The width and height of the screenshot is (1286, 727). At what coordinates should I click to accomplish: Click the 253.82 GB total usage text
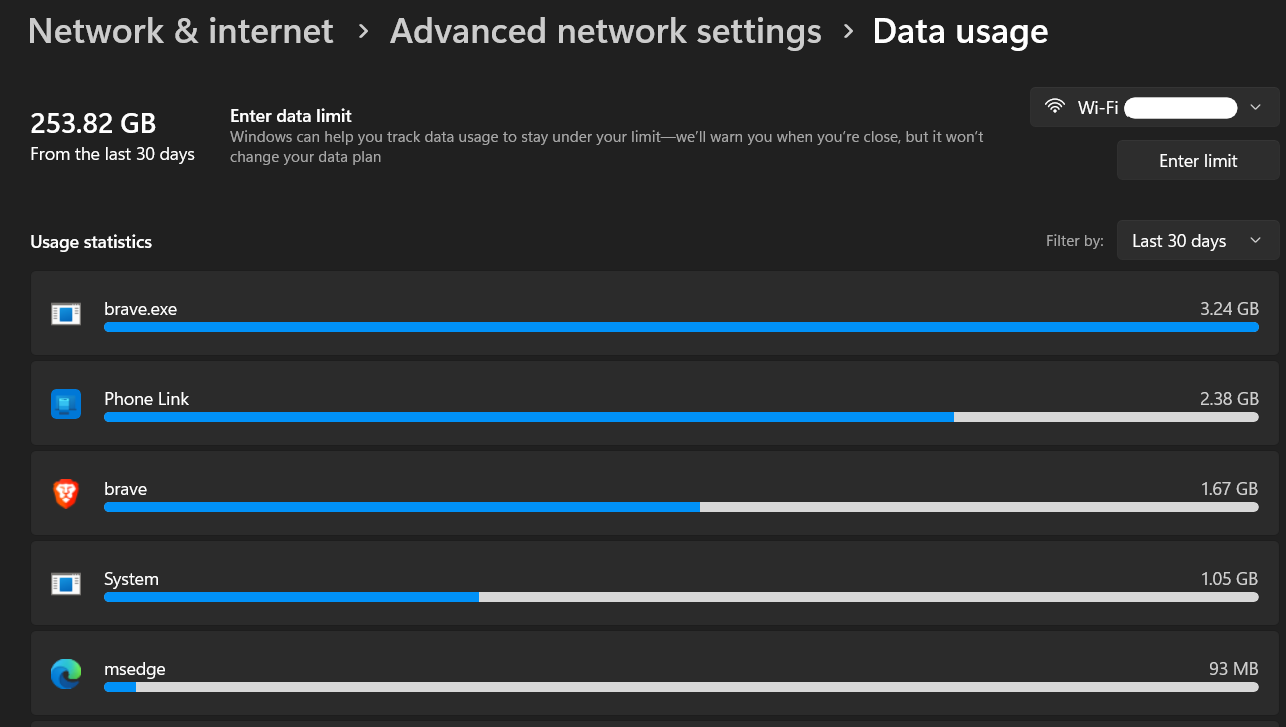pyautogui.click(x=93, y=124)
